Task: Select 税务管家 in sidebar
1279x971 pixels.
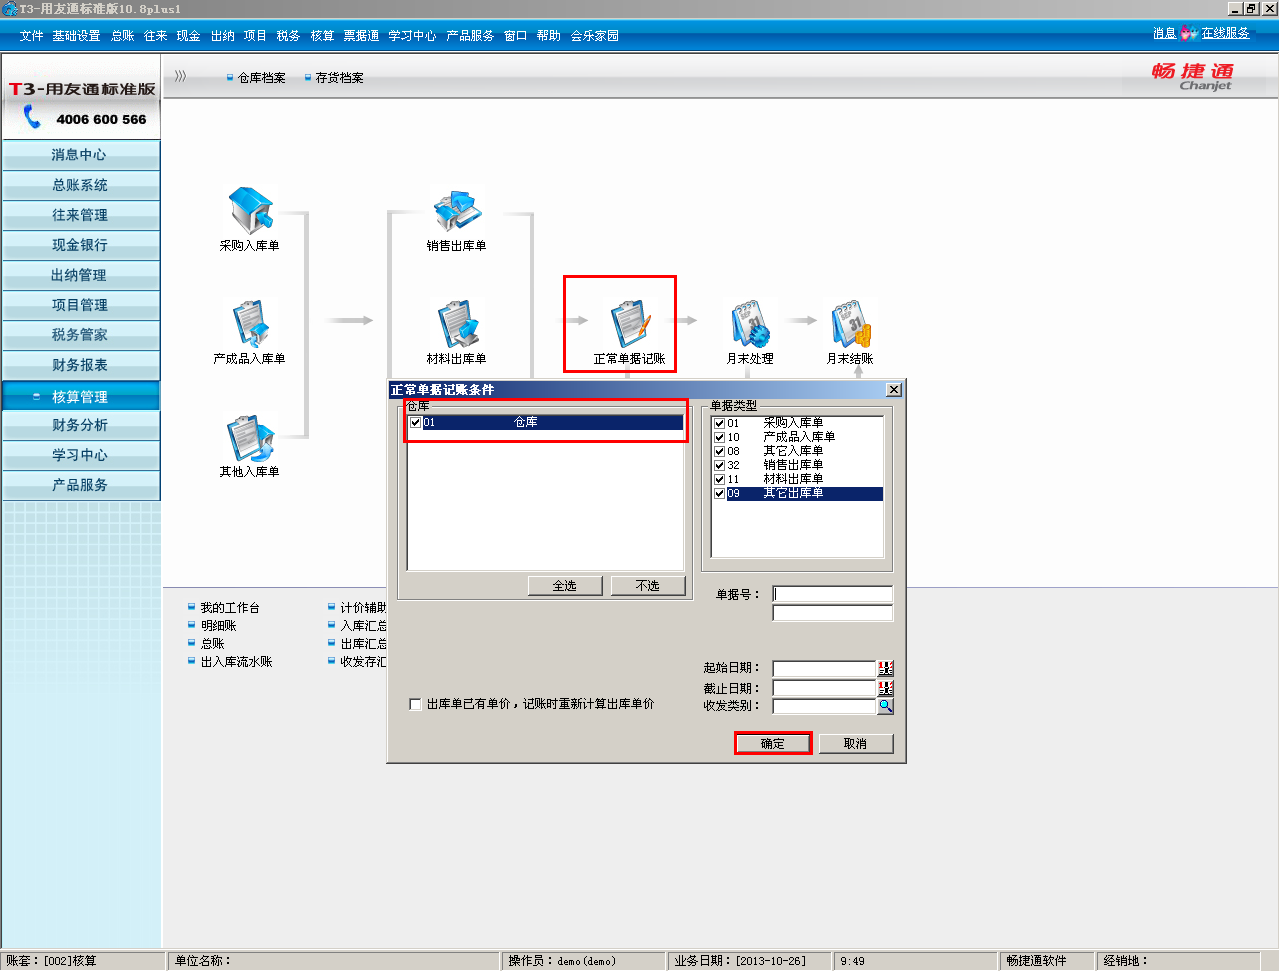Action: (x=80, y=335)
